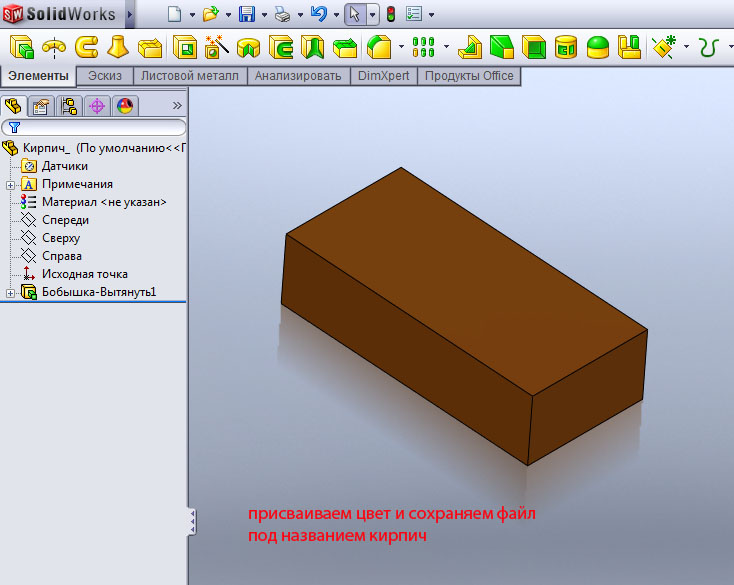Switch to the Эскиз tab
The width and height of the screenshot is (734, 585).
click(105, 76)
